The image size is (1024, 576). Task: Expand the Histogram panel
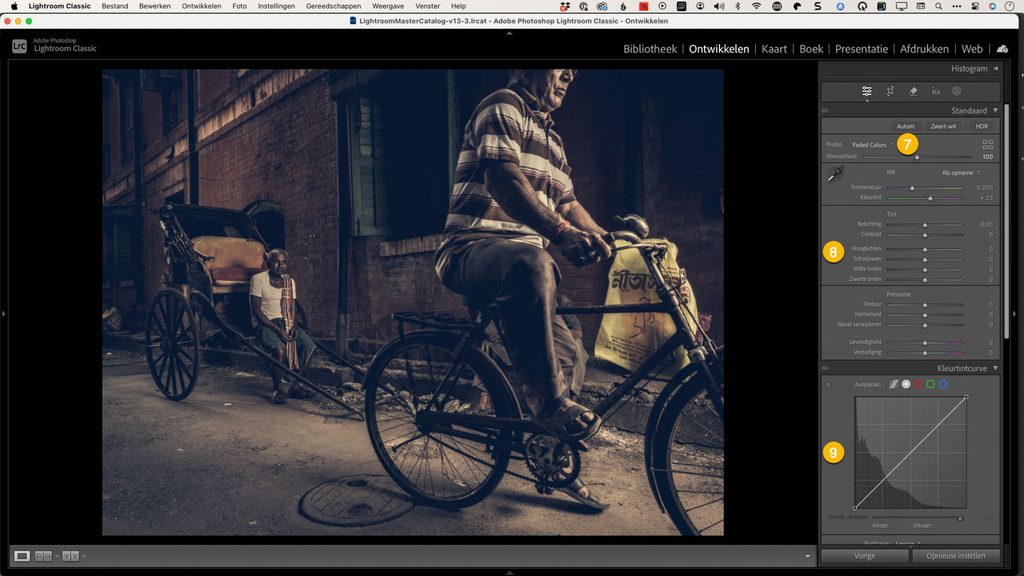tap(995, 69)
